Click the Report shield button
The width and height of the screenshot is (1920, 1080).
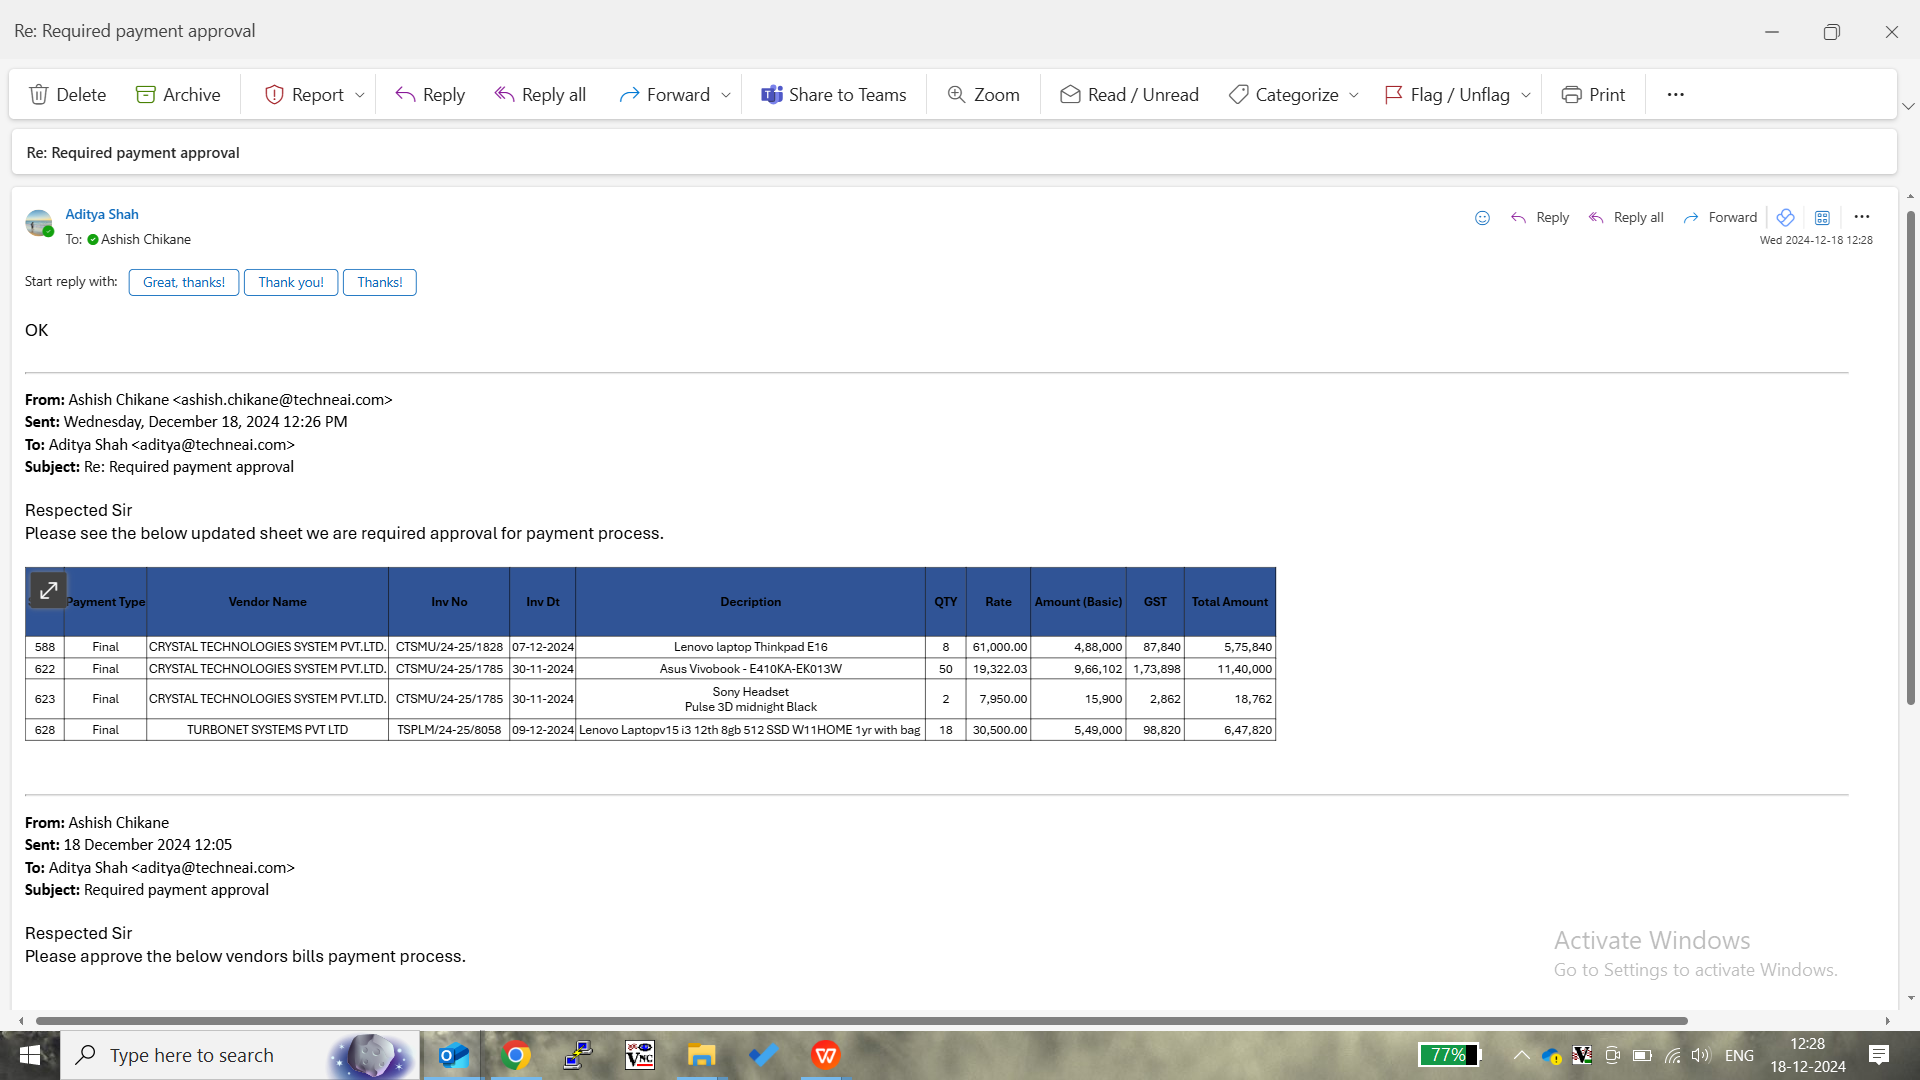tap(304, 95)
